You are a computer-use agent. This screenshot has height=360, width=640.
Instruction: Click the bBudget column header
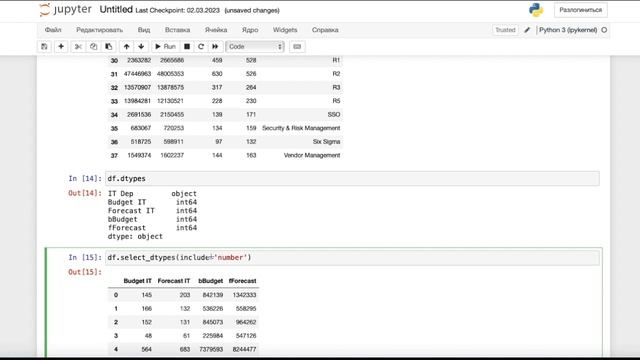(x=211, y=281)
